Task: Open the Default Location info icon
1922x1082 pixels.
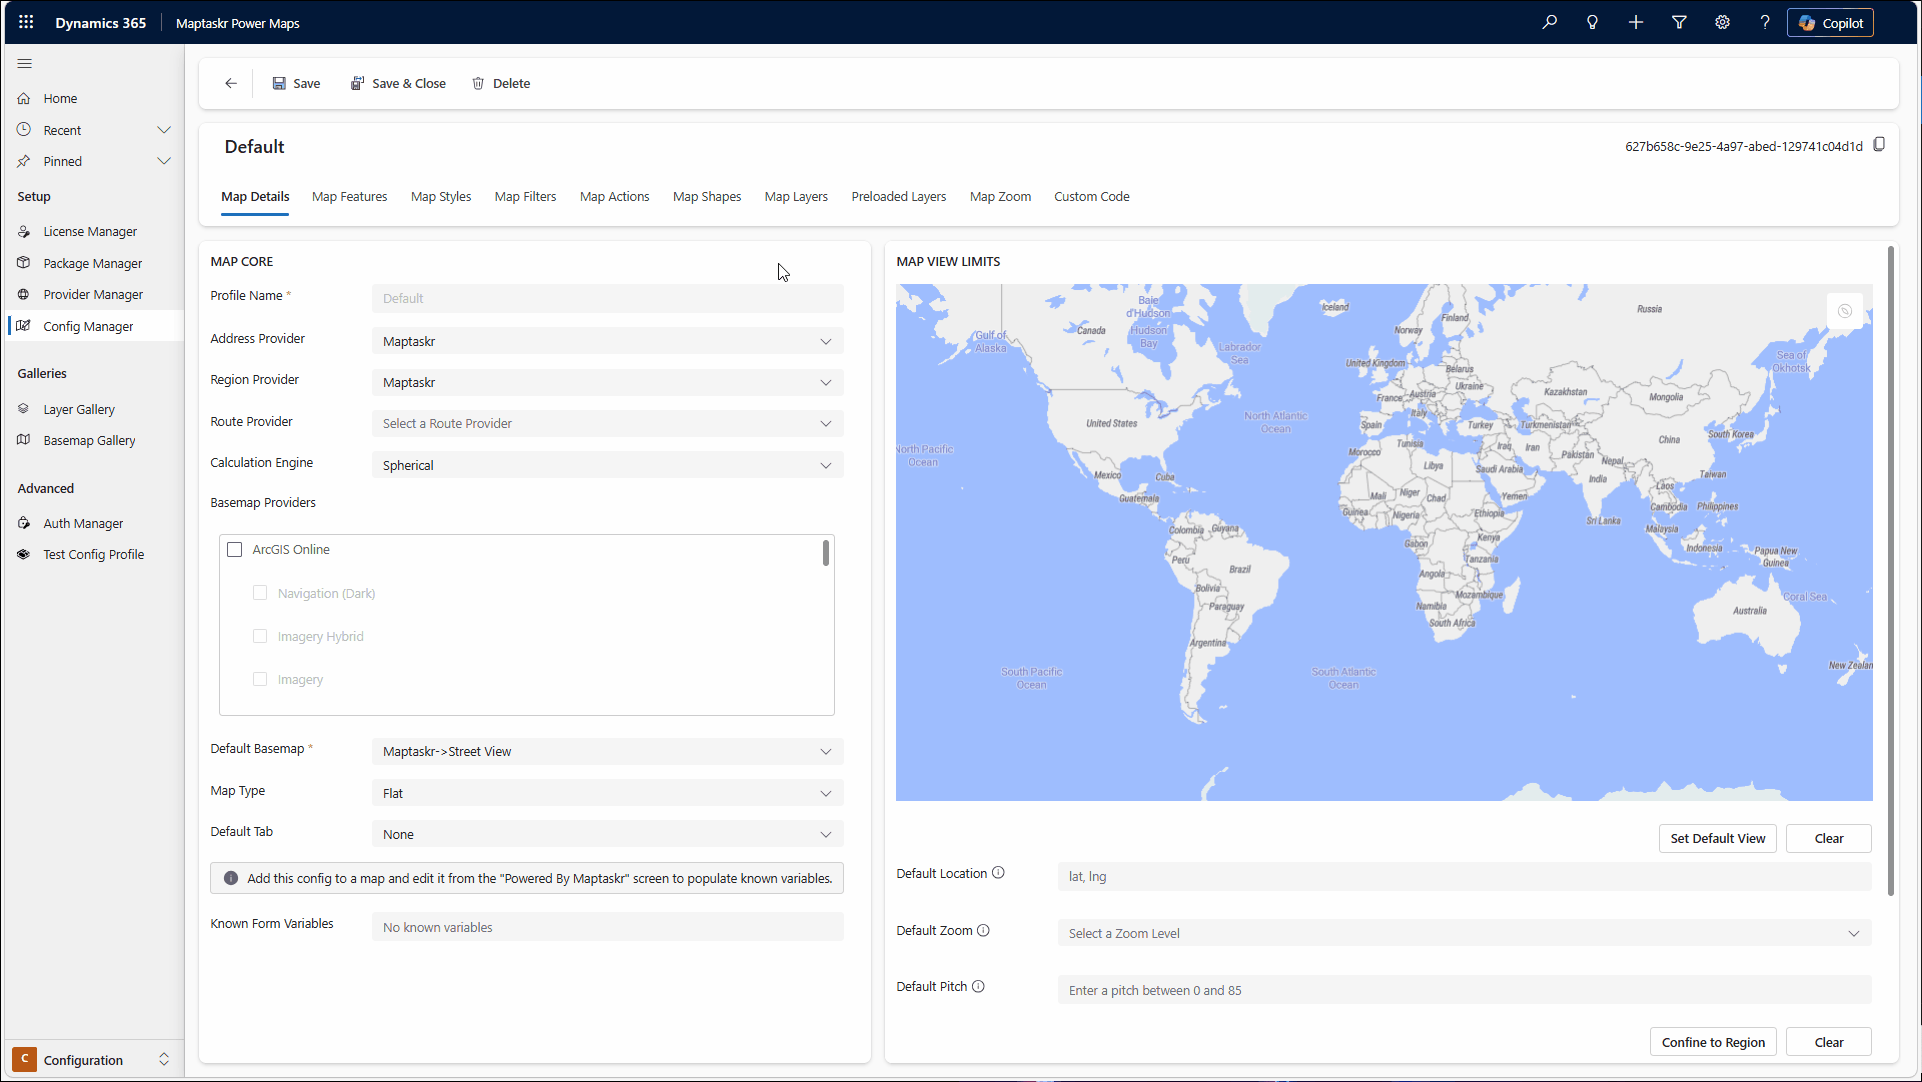Action: pos(998,873)
